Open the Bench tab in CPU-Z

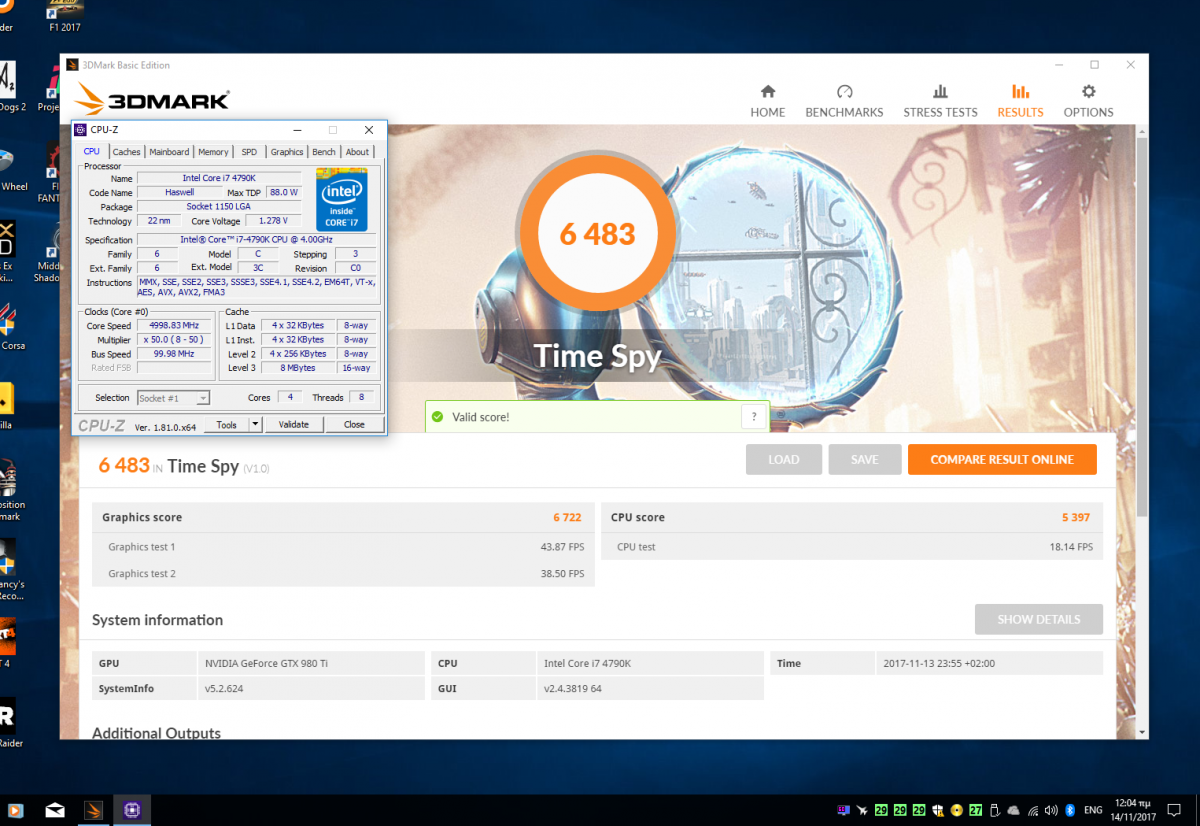click(x=324, y=152)
